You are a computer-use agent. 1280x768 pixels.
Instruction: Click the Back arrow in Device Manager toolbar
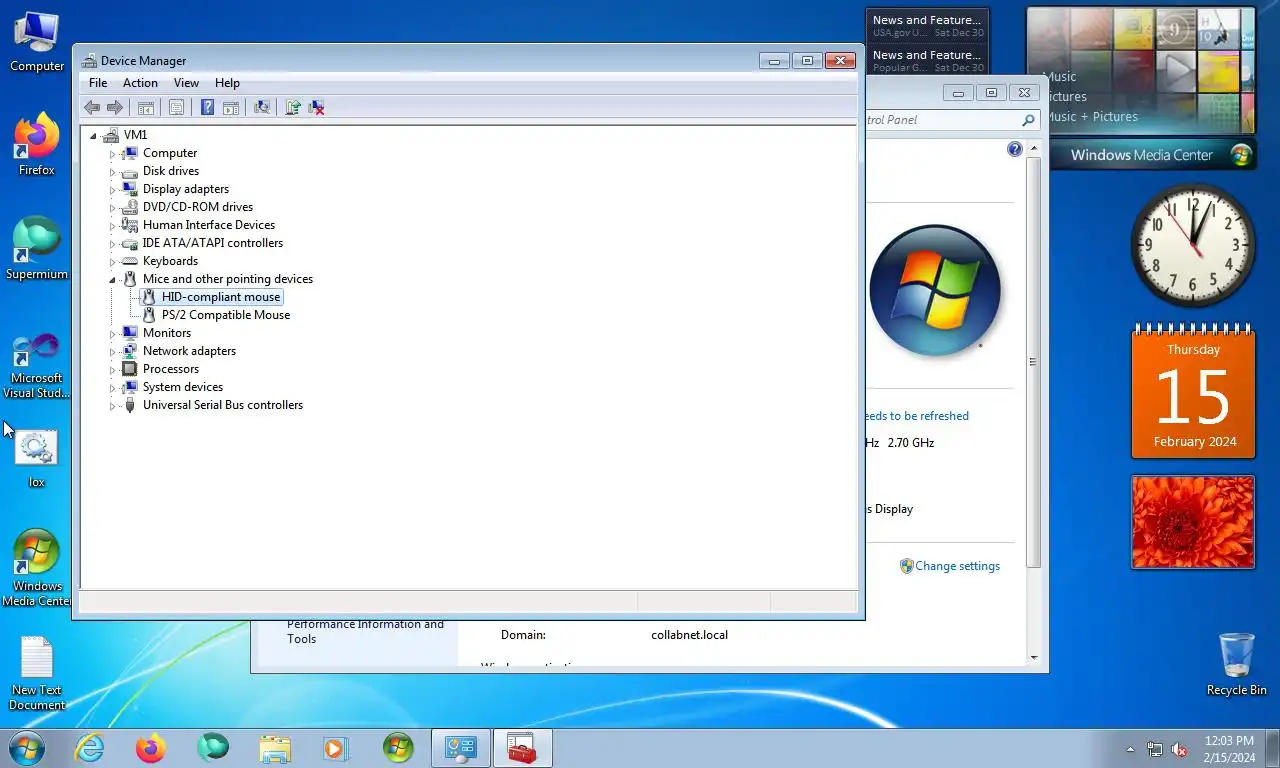point(92,107)
